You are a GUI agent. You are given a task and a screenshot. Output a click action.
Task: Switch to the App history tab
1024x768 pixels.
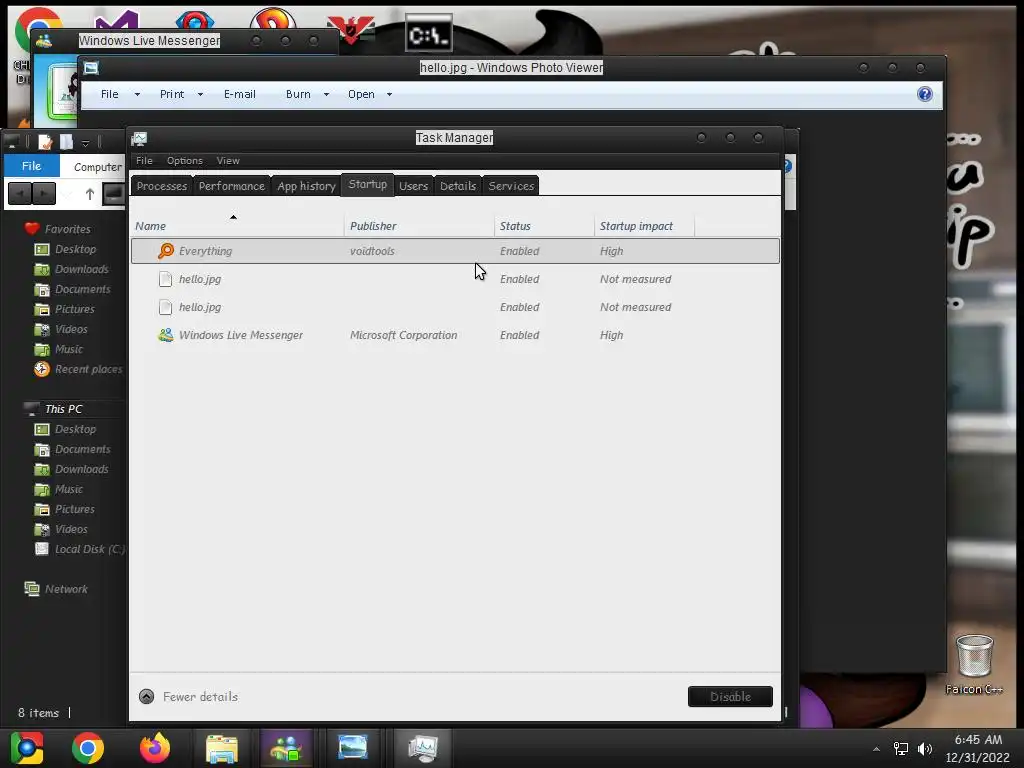click(x=306, y=186)
